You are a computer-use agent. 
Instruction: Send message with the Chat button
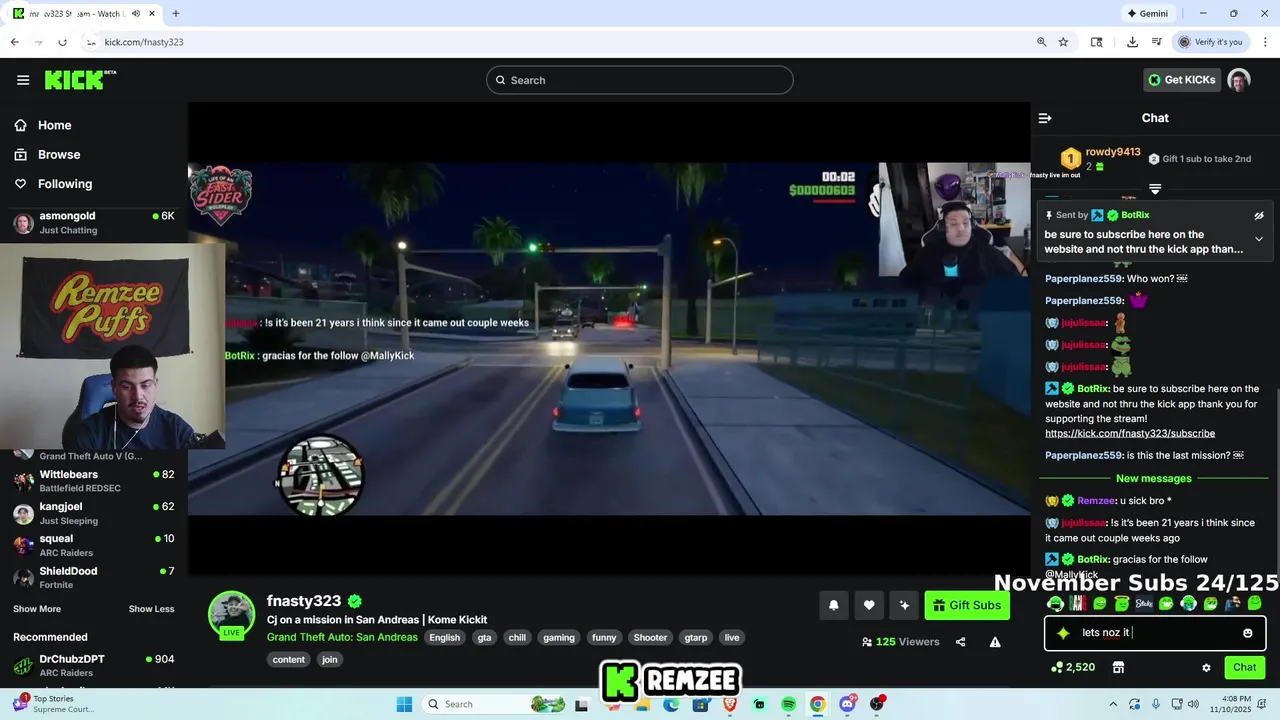click(1244, 667)
